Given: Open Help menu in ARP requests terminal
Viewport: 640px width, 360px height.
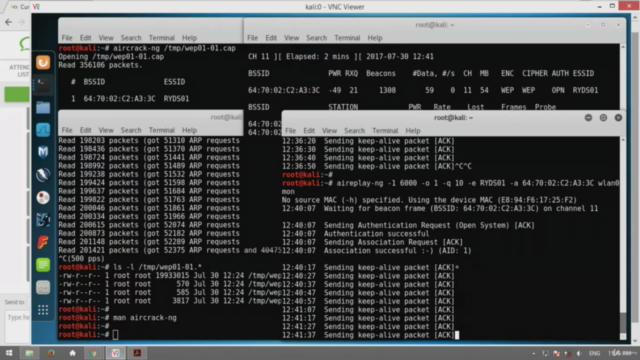Looking at the screenshot, I should coord(189,130).
